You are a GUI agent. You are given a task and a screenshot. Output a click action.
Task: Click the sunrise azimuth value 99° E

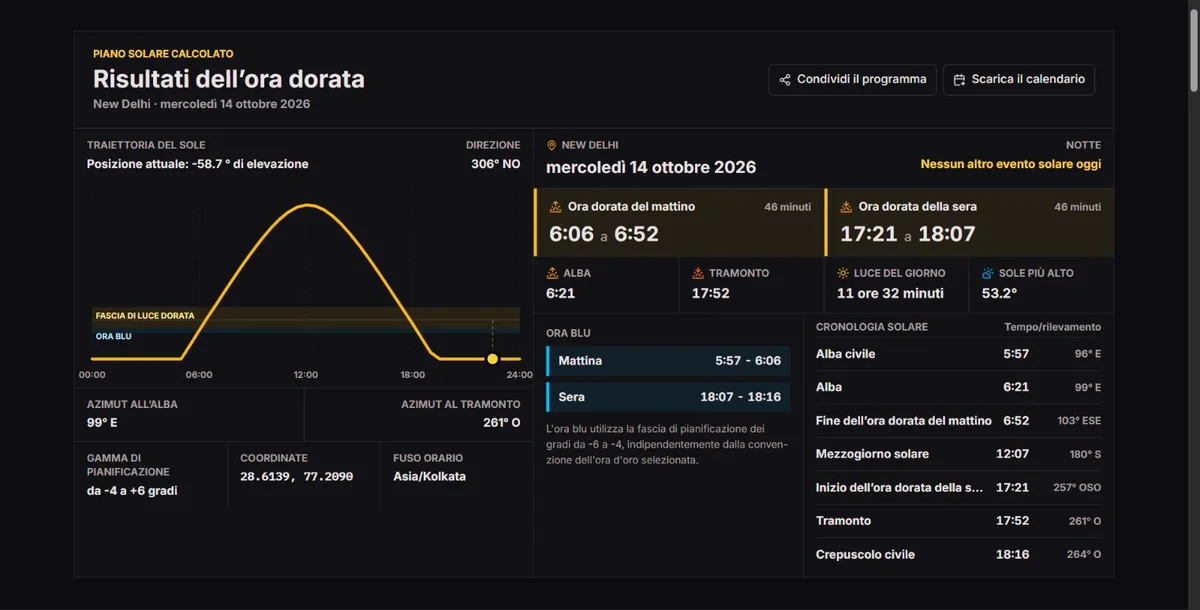click(x=103, y=422)
